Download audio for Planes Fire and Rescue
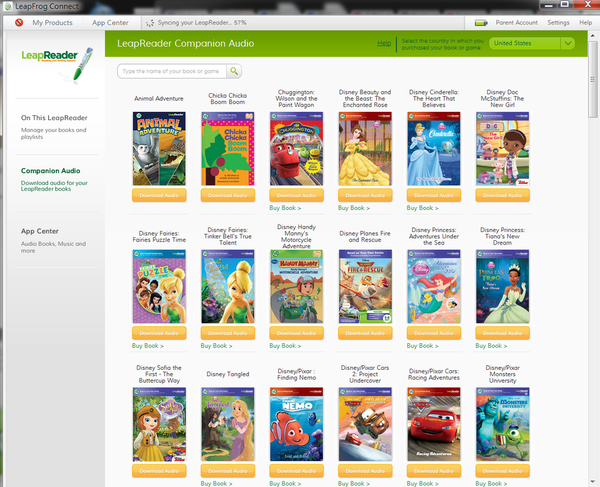Screen dimensions: 600x487 pyautogui.click(x=365, y=333)
